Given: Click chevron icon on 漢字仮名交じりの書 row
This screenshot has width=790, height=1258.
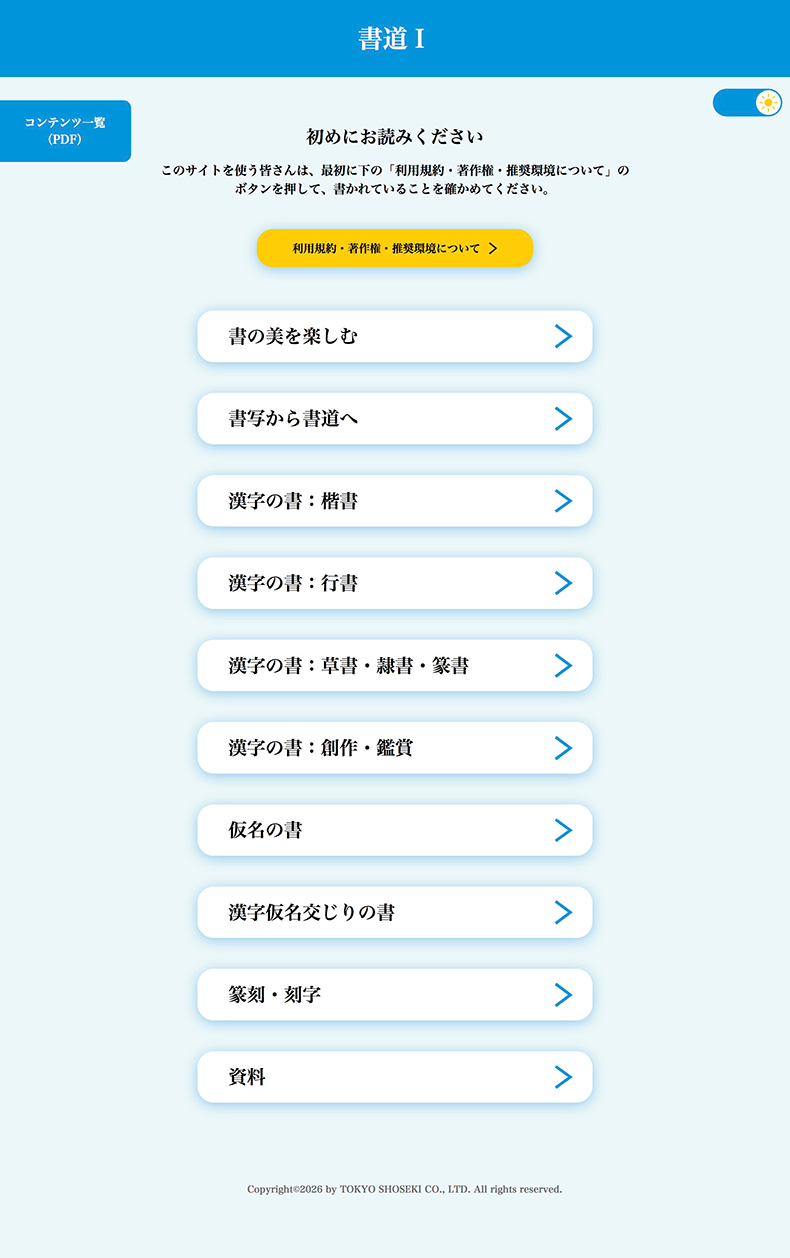Looking at the screenshot, I should click(563, 912).
